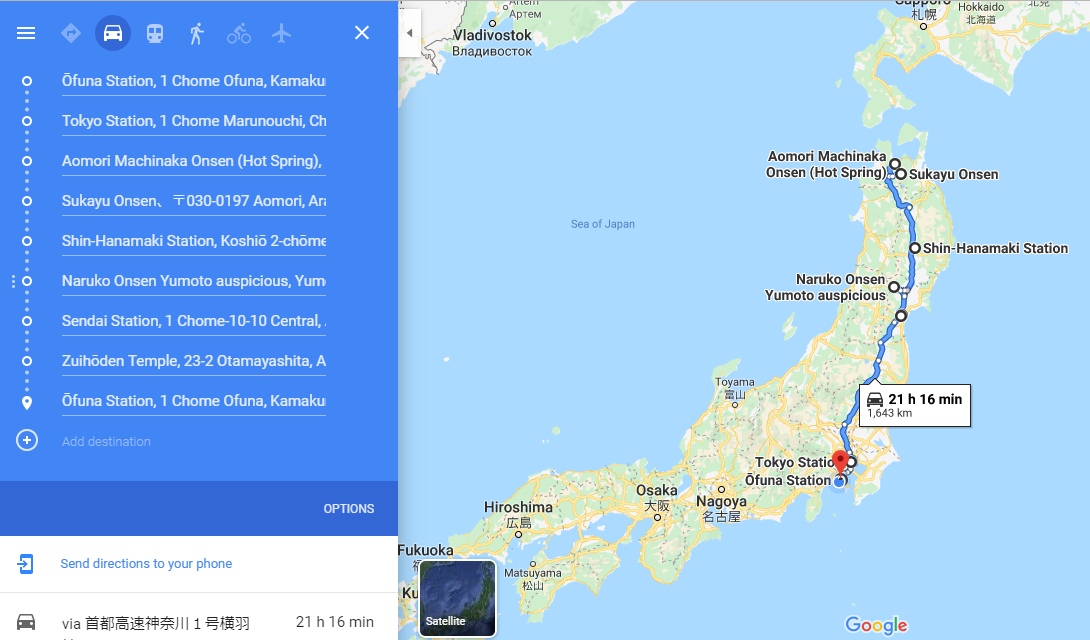Edit Sukayu Onsen destination field
The width and height of the screenshot is (1090, 640).
click(x=194, y=201)
